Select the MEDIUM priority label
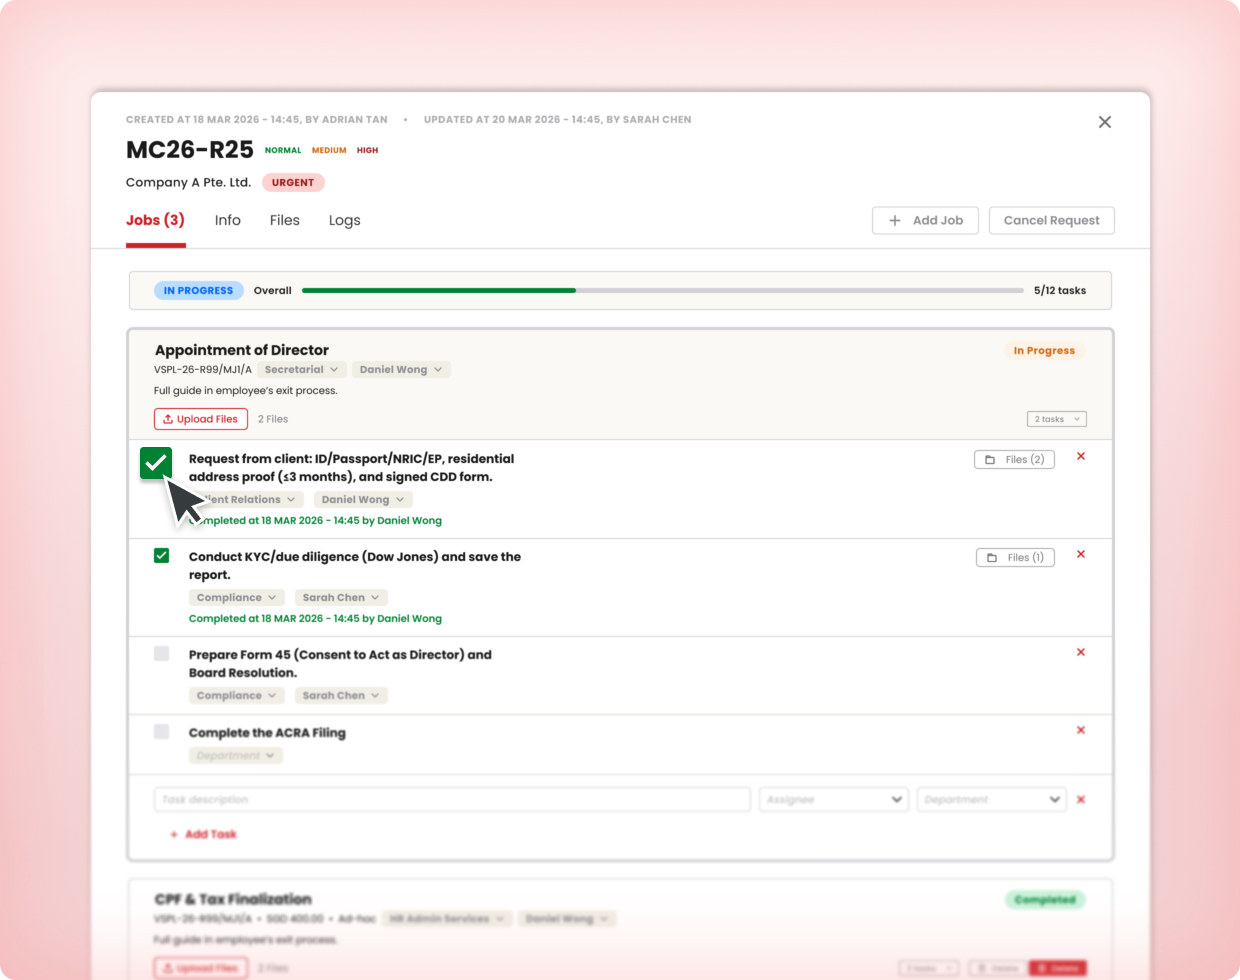The image size is (1240, 980). click(329, 150)
